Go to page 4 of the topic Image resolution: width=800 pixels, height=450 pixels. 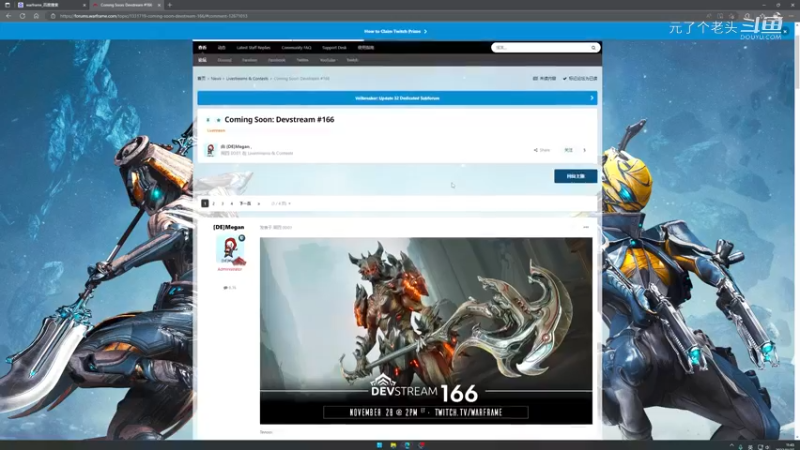(x=232, y=204)
